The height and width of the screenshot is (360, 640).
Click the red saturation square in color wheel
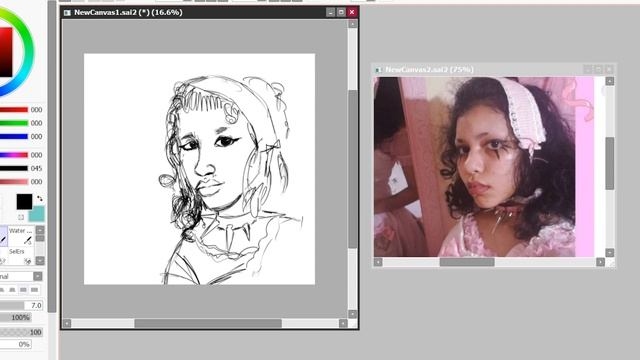point(6,52)
